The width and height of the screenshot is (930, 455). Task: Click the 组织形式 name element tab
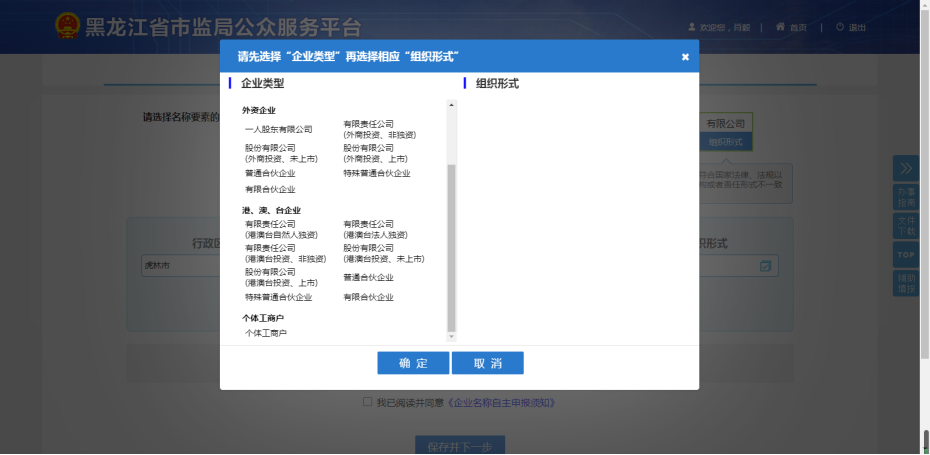[725, 142]
